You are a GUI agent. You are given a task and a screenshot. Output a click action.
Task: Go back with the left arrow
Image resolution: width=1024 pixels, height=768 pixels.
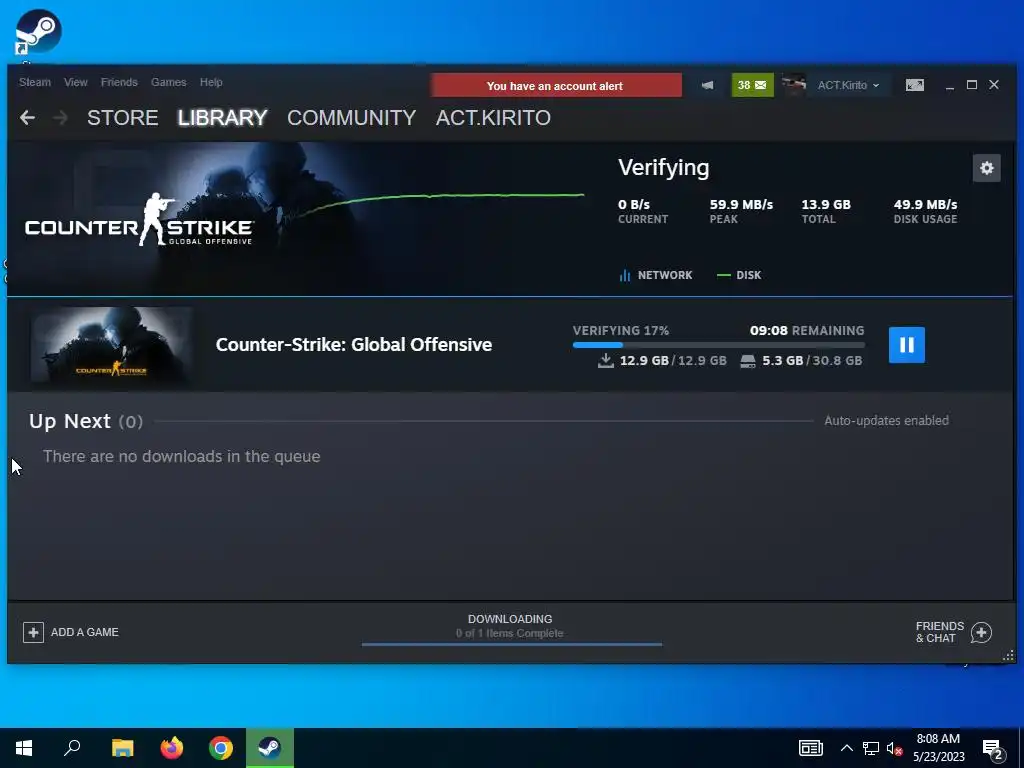(27, 118)
